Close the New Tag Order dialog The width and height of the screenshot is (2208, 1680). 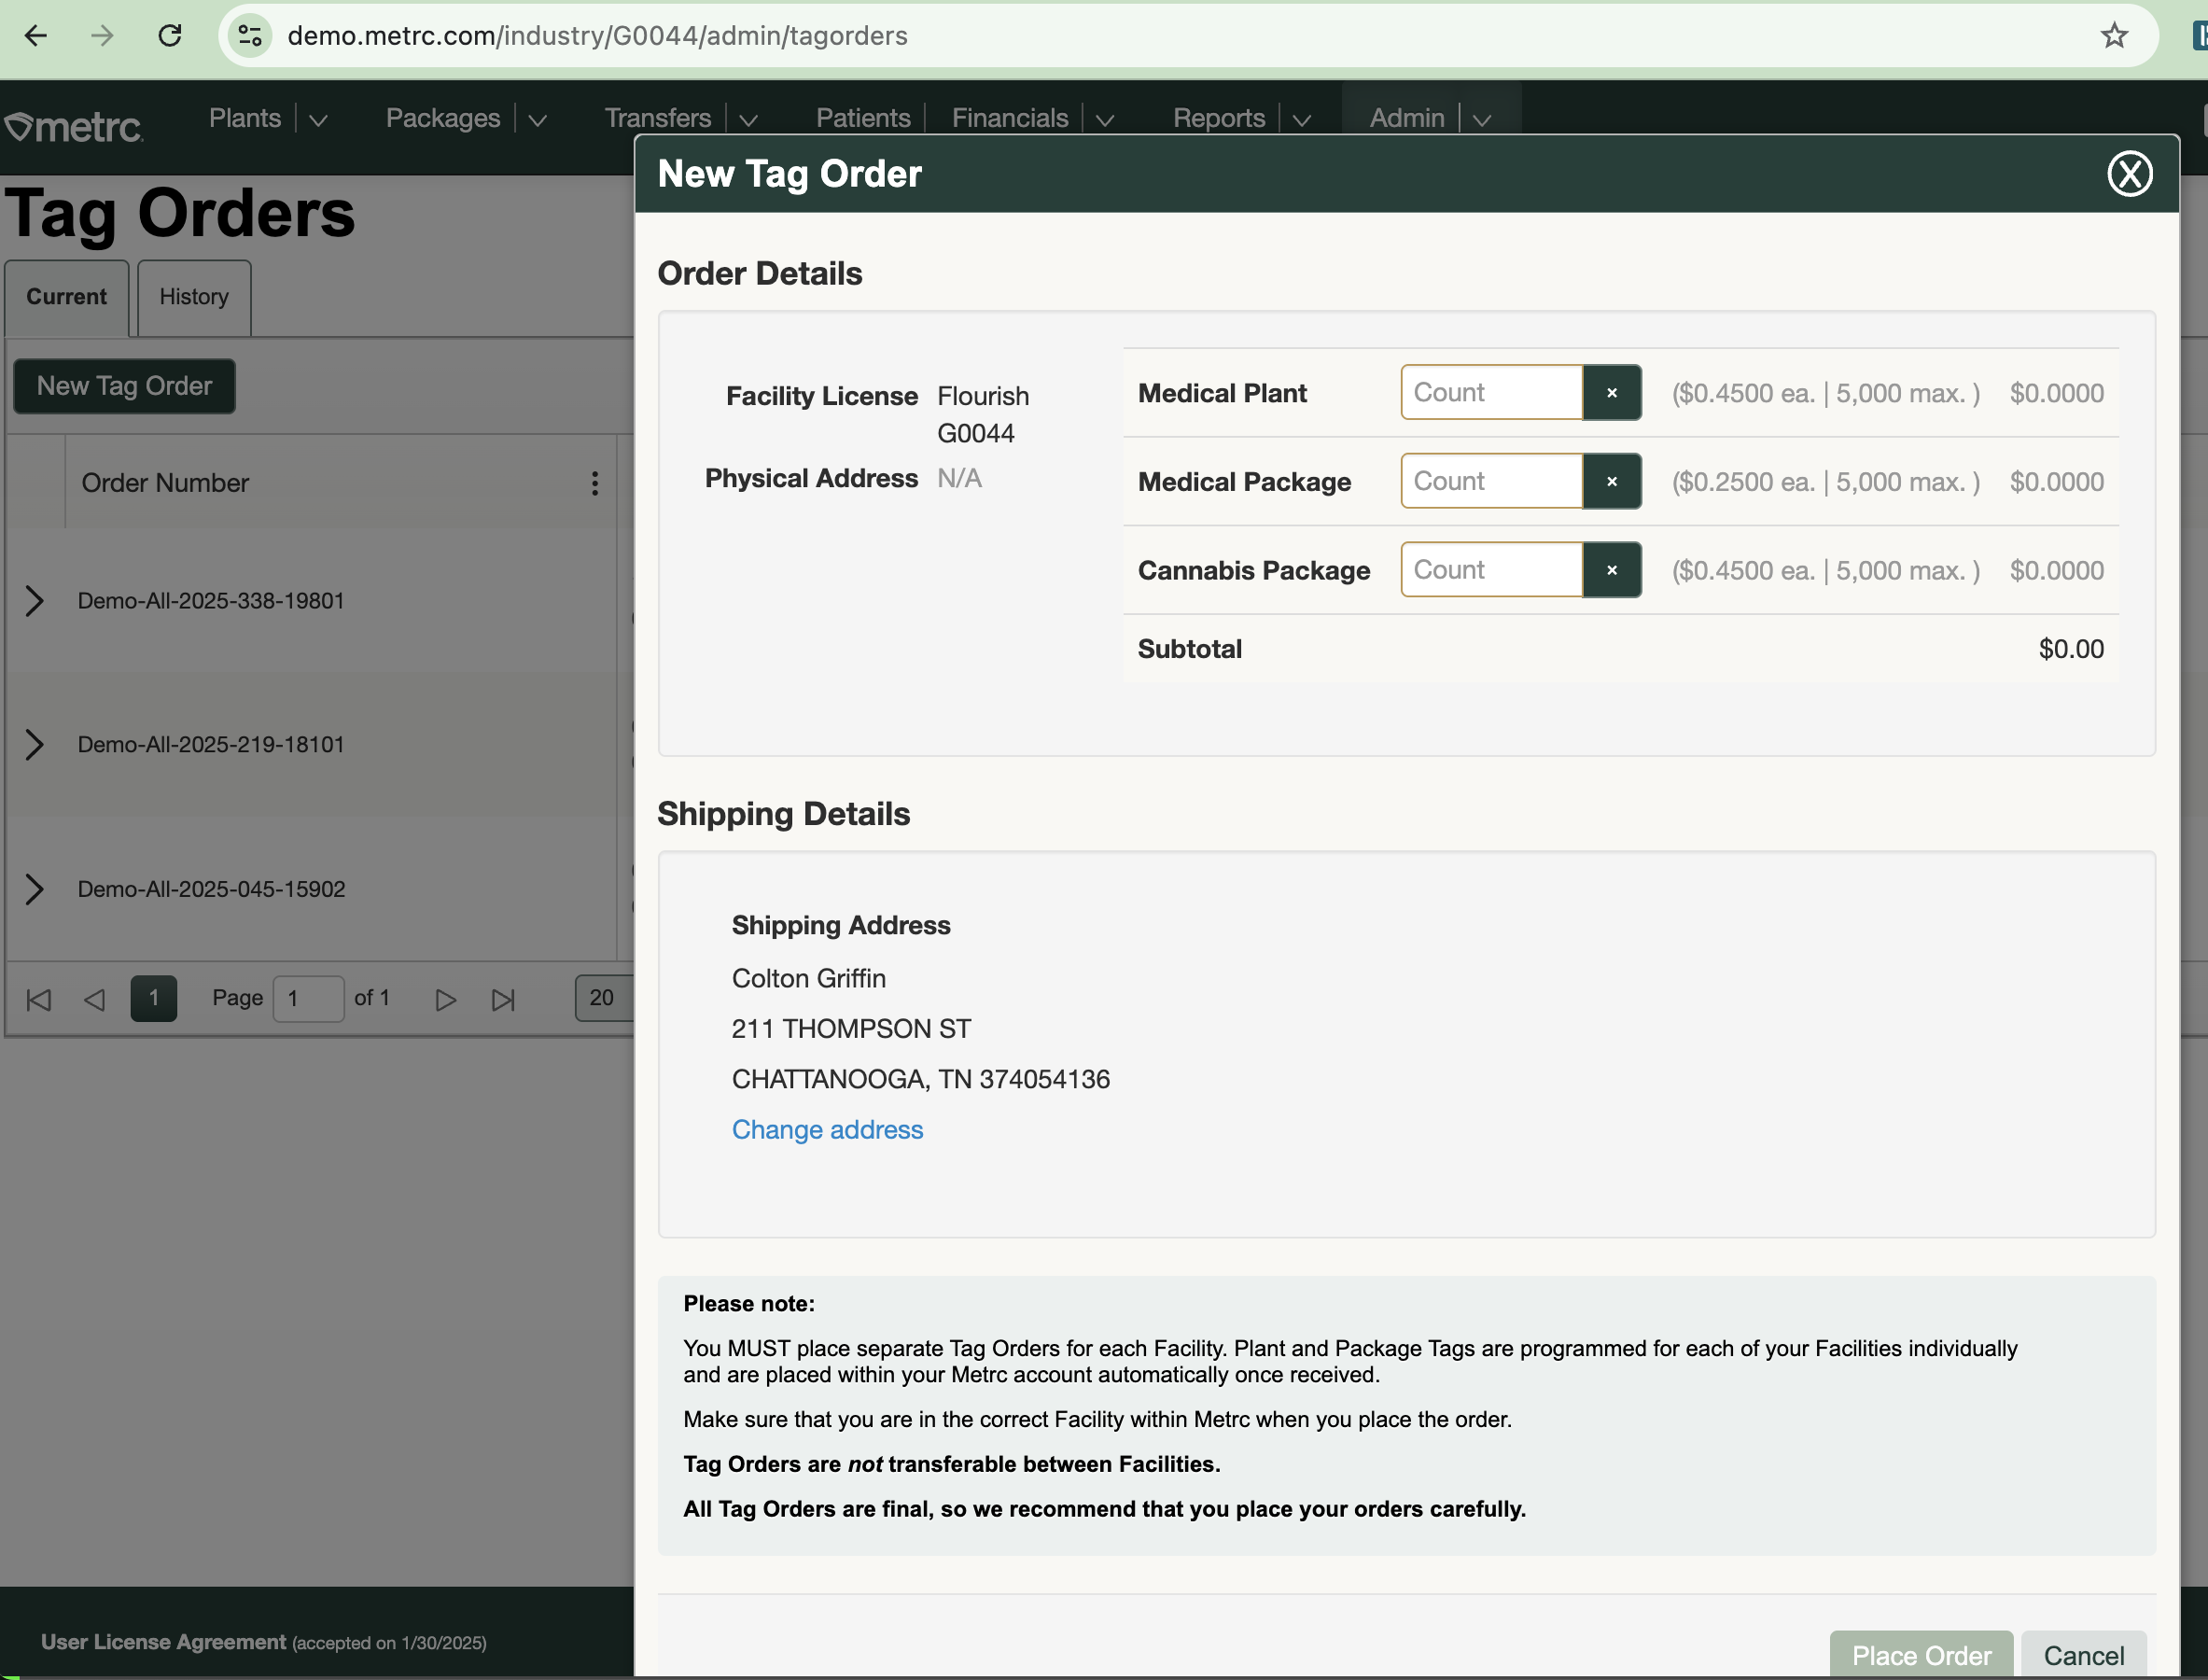point(2129,174)
